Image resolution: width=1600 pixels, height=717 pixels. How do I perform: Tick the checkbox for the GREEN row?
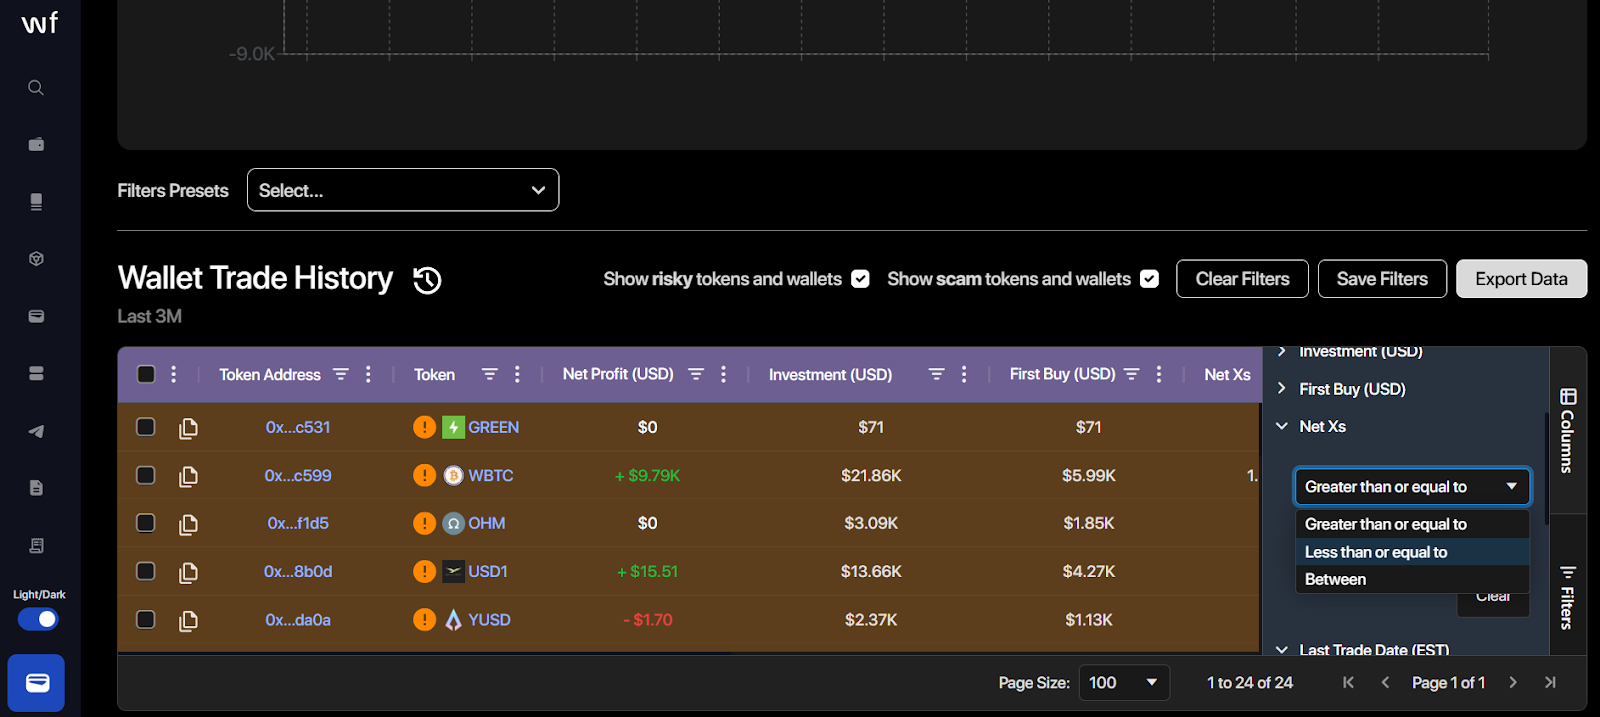tap(146, 427)
